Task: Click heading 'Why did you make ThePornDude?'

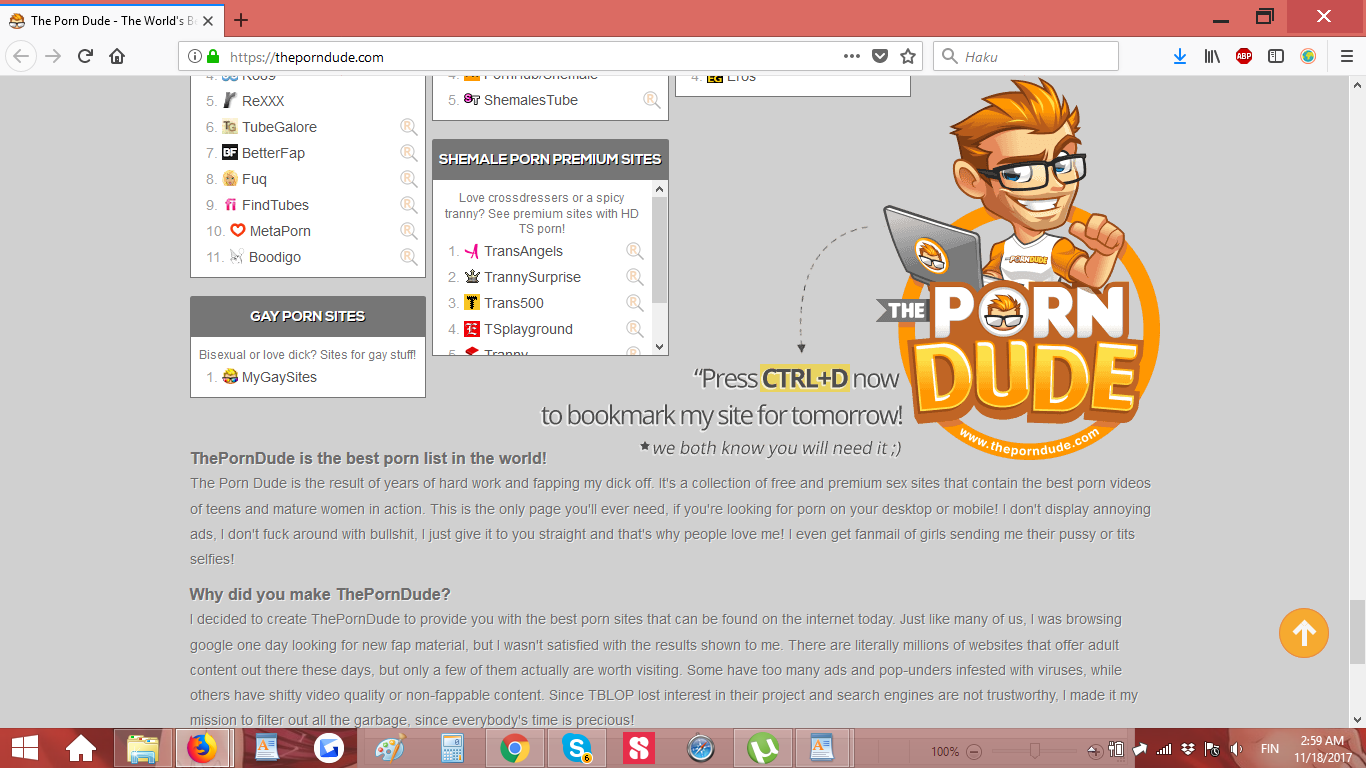Action: [320, 594]
